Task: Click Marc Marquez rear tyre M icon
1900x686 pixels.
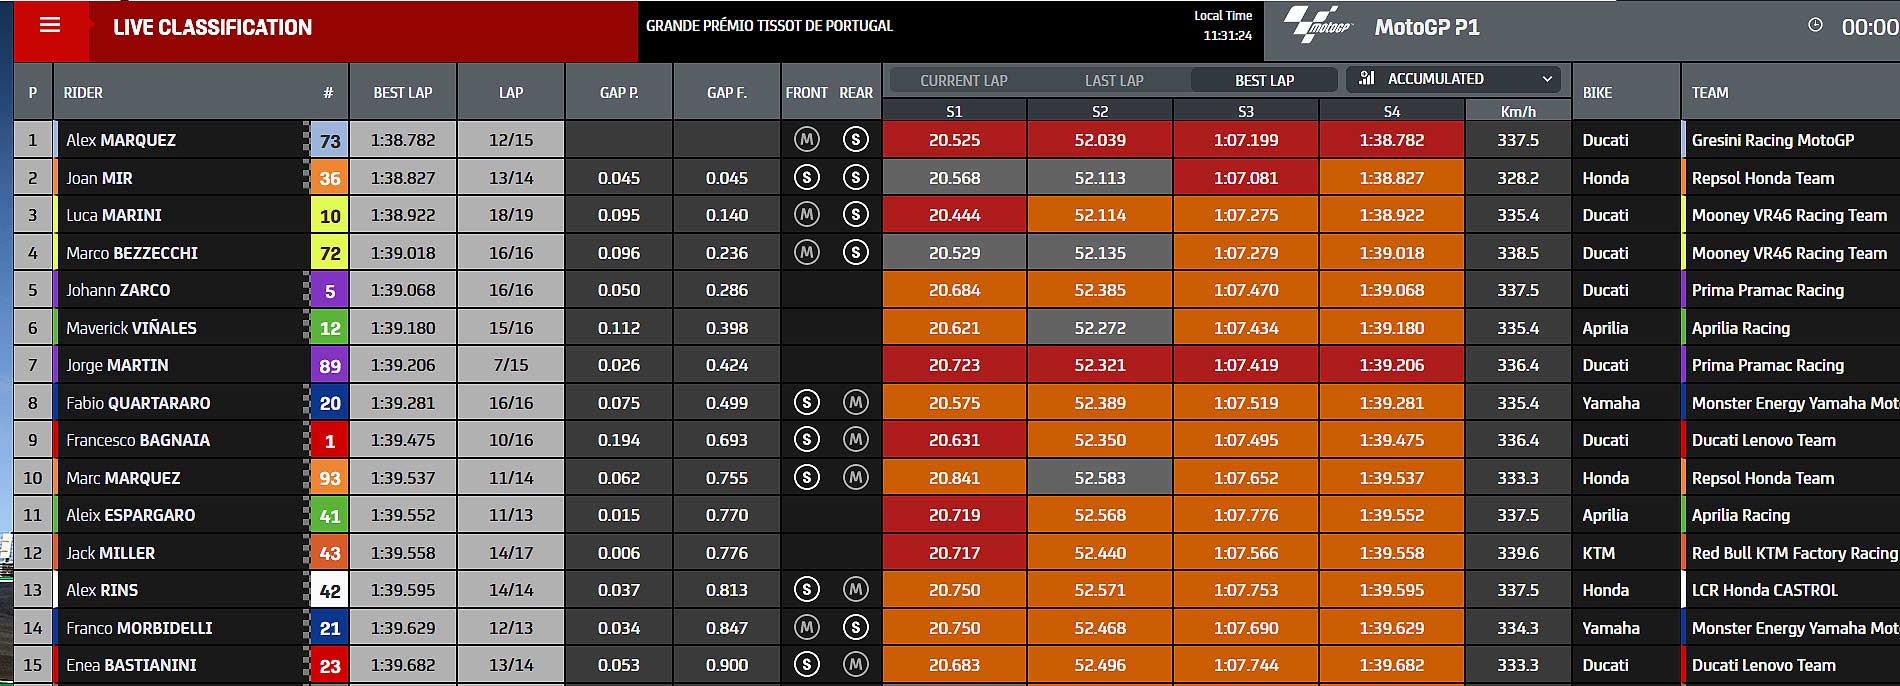Action: click(855, 478)
